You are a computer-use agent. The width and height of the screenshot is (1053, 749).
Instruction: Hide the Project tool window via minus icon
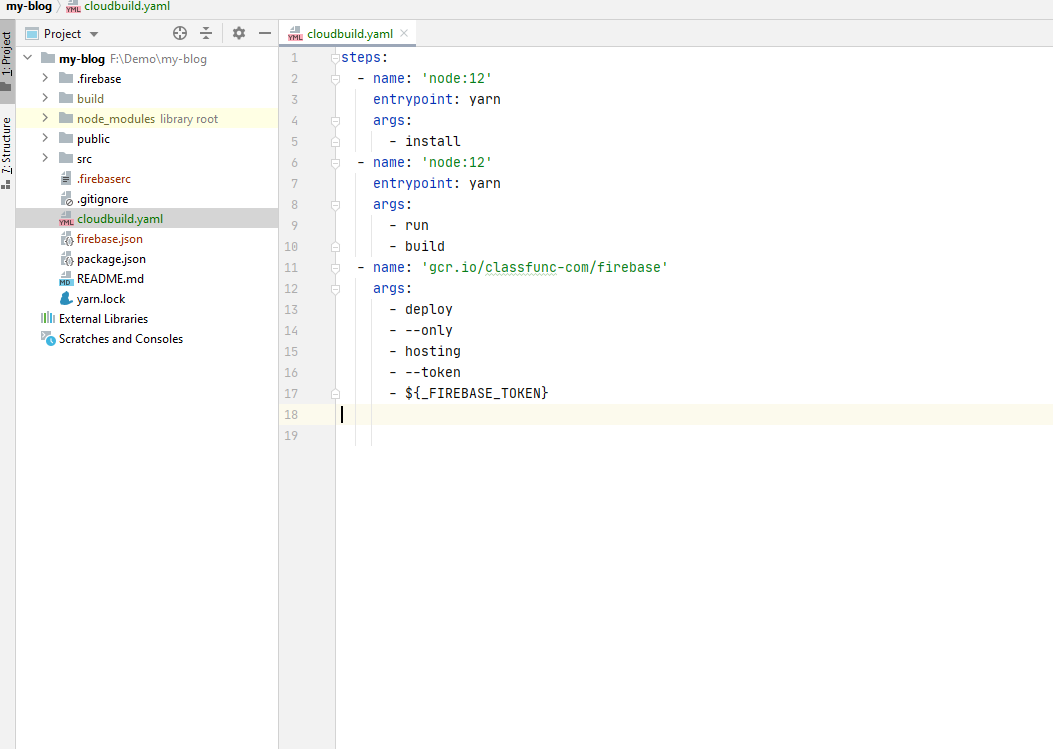tap(265, 33)
